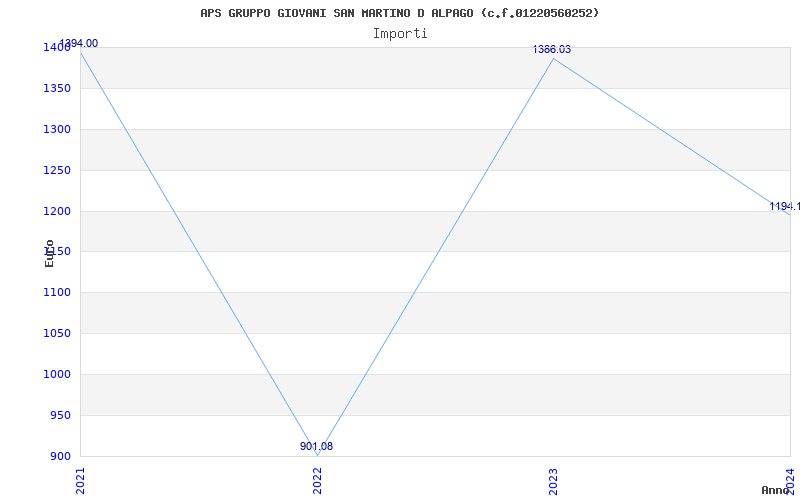Click the Importi subtitle
Viewport: 800px width, 500px height.
point(400,34)
